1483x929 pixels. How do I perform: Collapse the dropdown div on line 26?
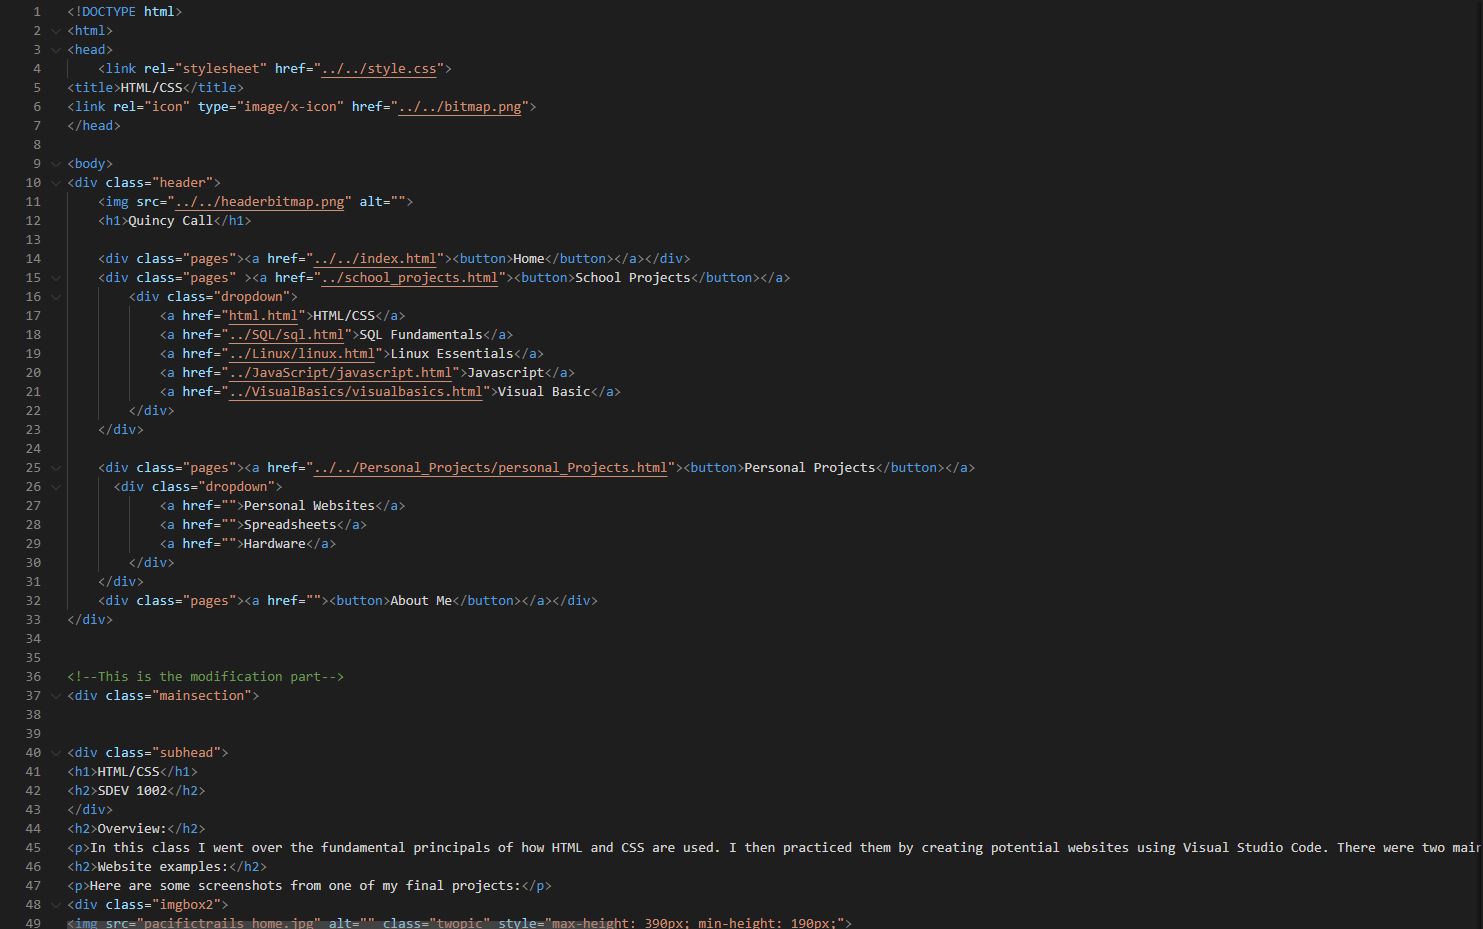tap(56, 487)
